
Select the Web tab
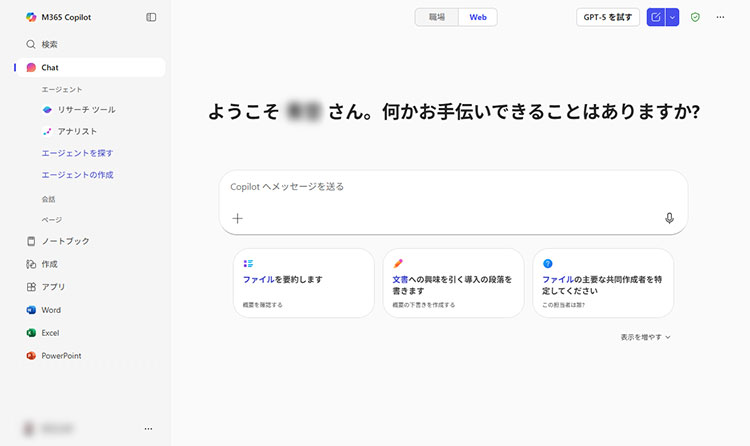[x=478, y=17]
